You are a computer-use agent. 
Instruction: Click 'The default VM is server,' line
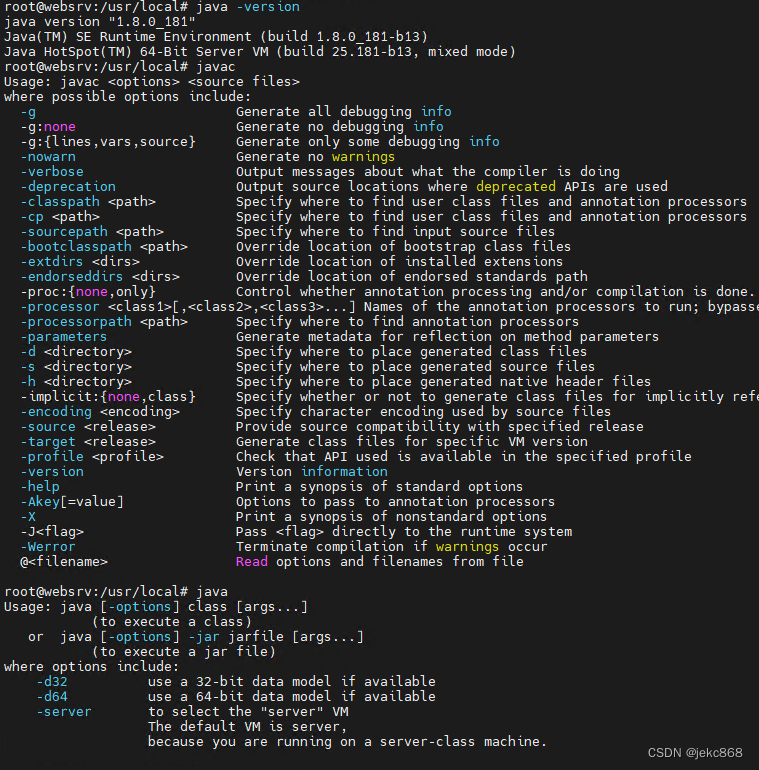pos(247,727)
